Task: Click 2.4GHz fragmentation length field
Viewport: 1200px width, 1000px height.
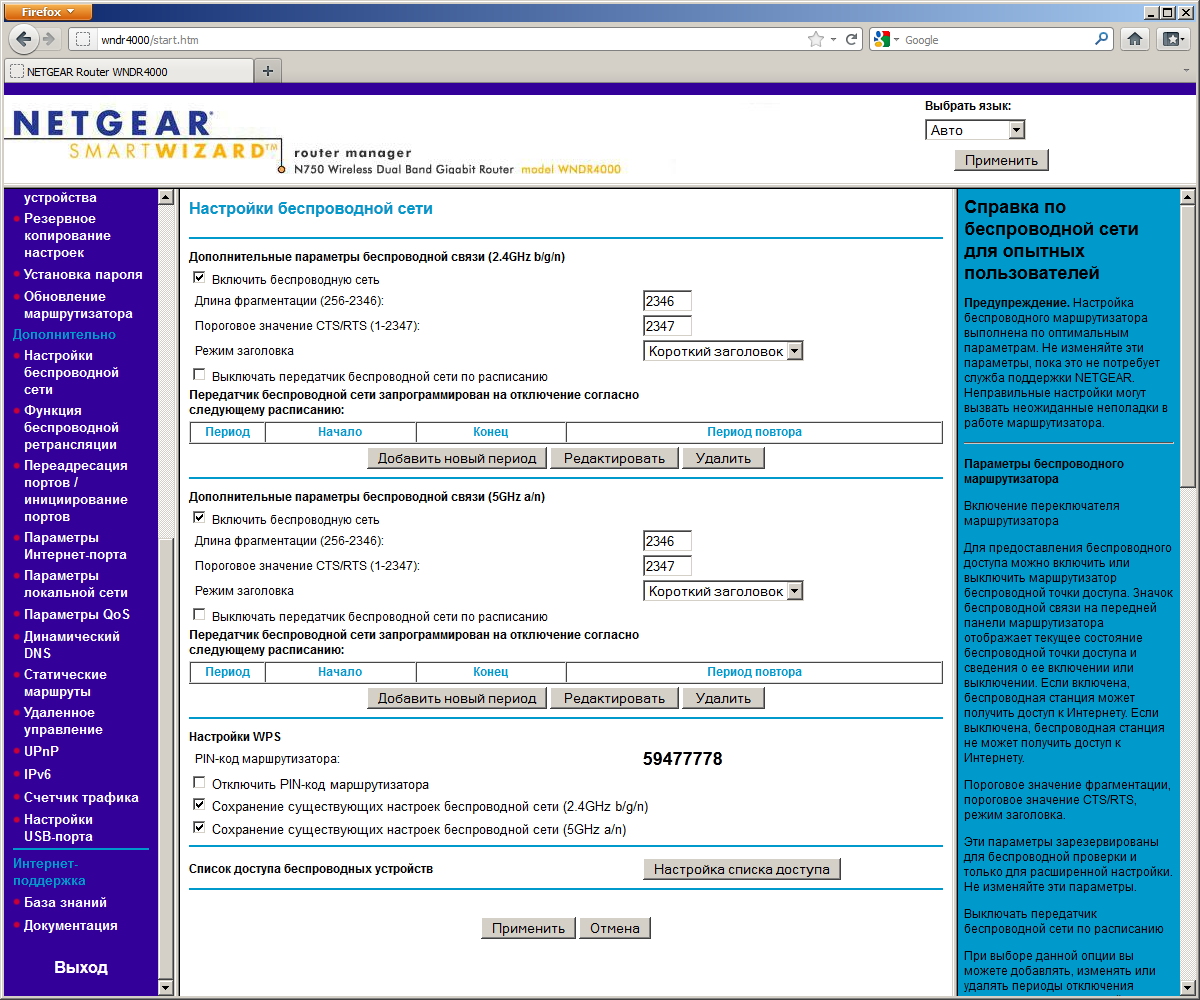Action: click(x=667, y=301)
